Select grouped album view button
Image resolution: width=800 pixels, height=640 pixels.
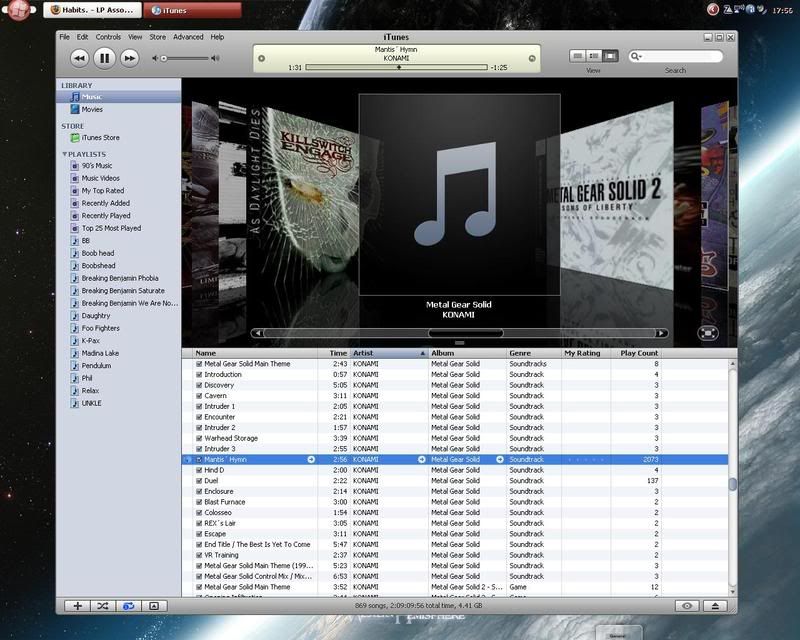pos(594,56)
